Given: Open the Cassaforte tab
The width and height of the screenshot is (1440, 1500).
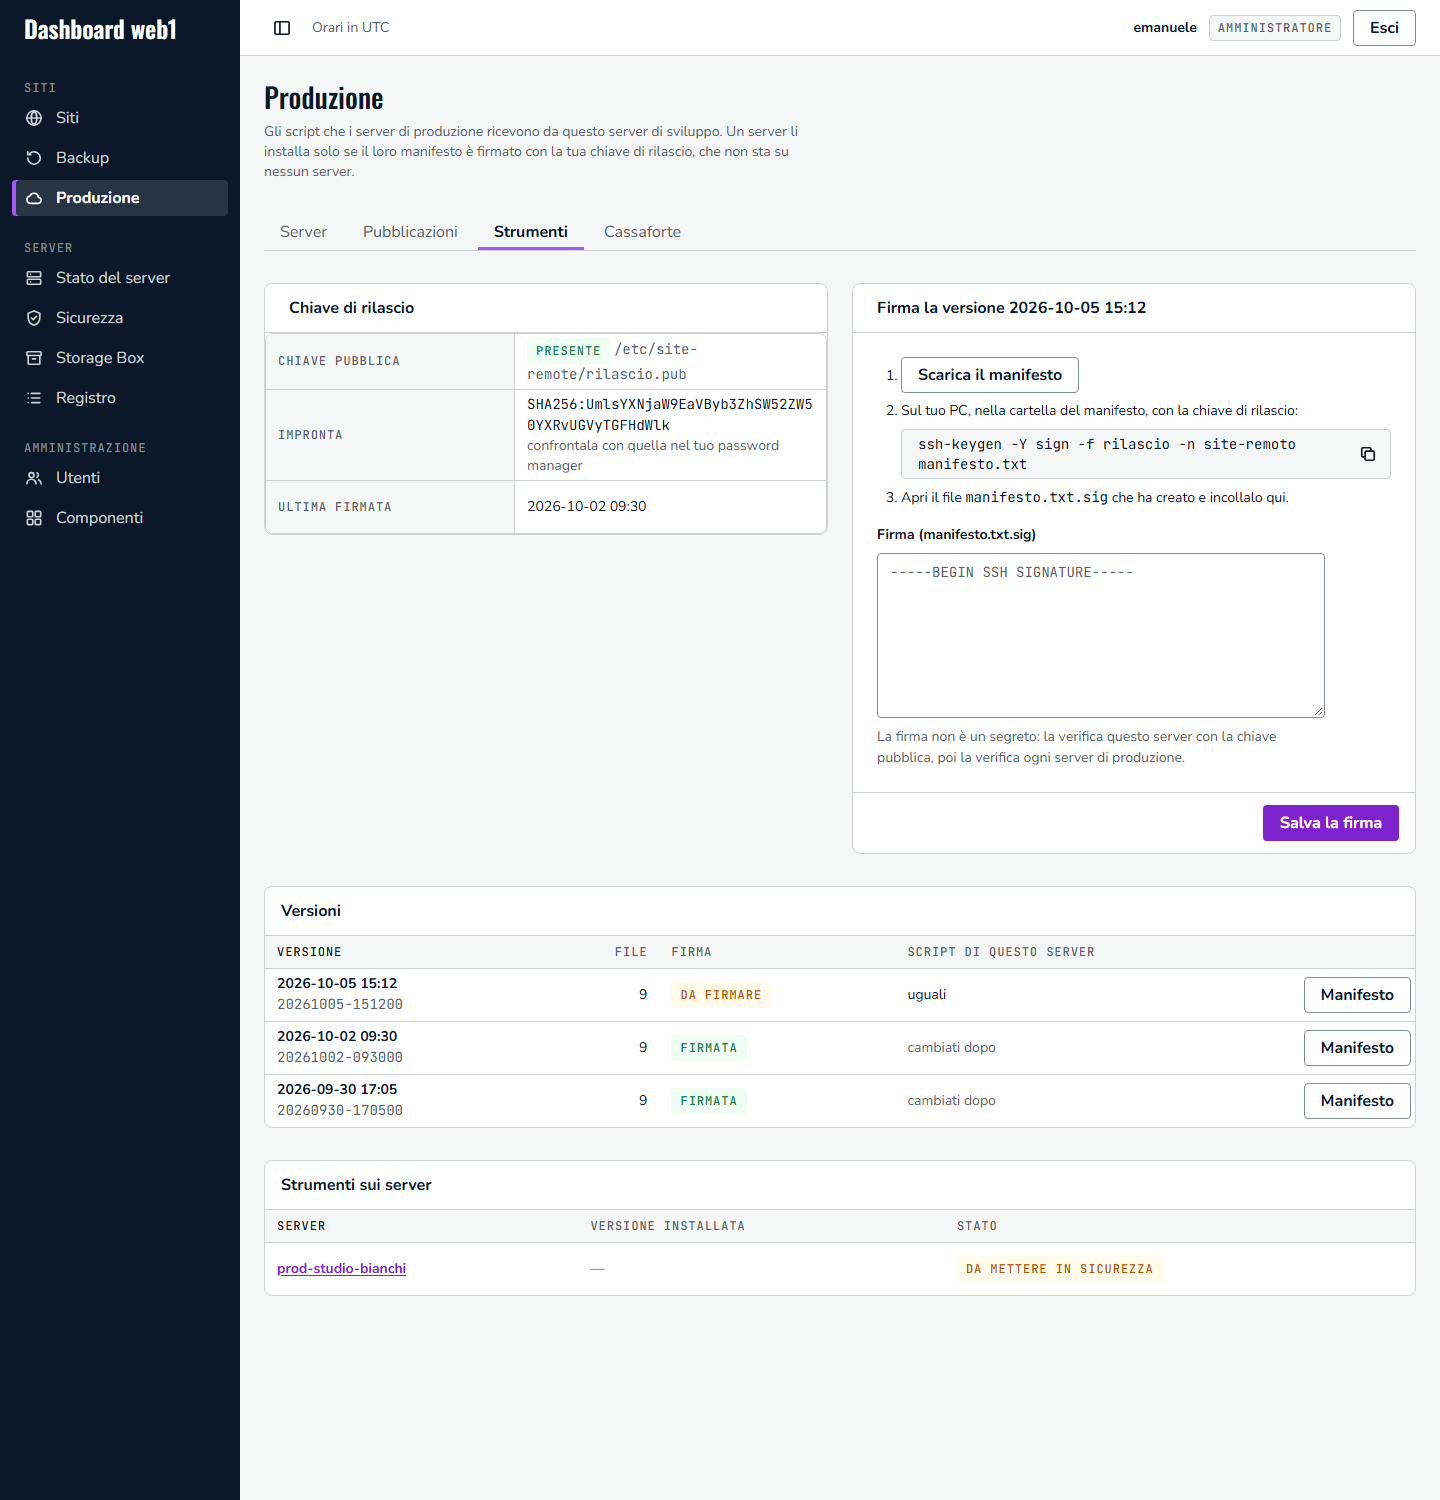Looking at the screenshot, I should tap(642, 232).
